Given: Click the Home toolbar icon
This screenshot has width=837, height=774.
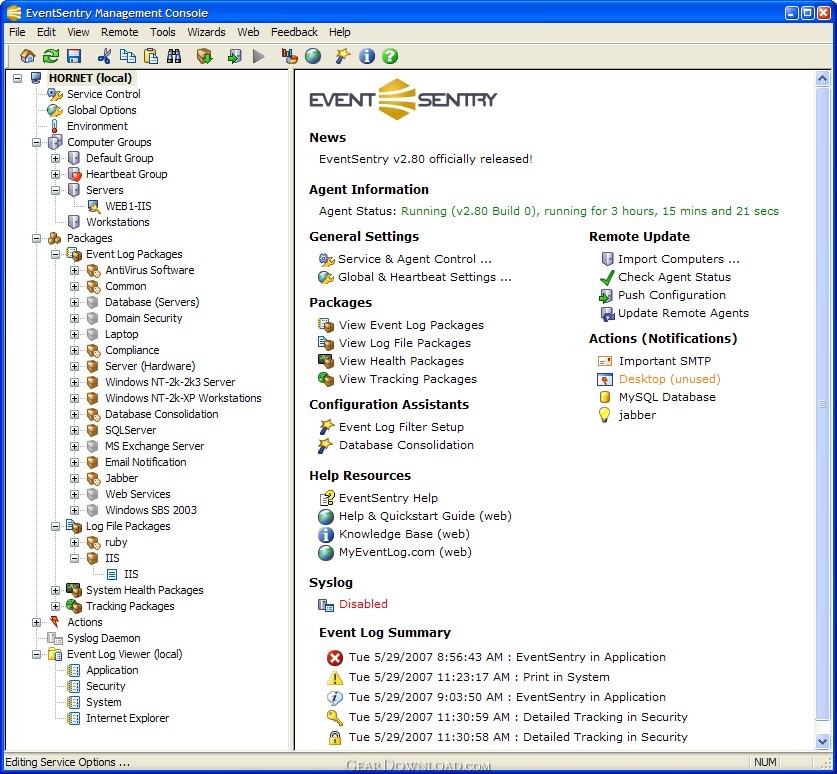Looking at the screenshot, I should tap(27, 56).
